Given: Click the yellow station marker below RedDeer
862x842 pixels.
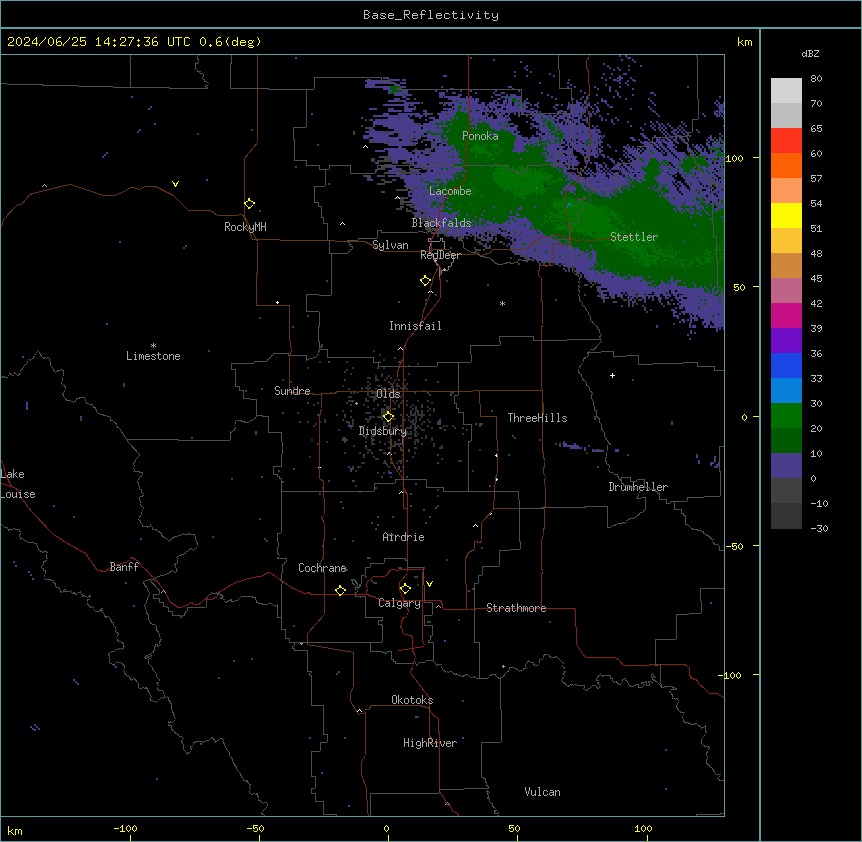Looking at the screenshot, I should click(x=426, y=281).
